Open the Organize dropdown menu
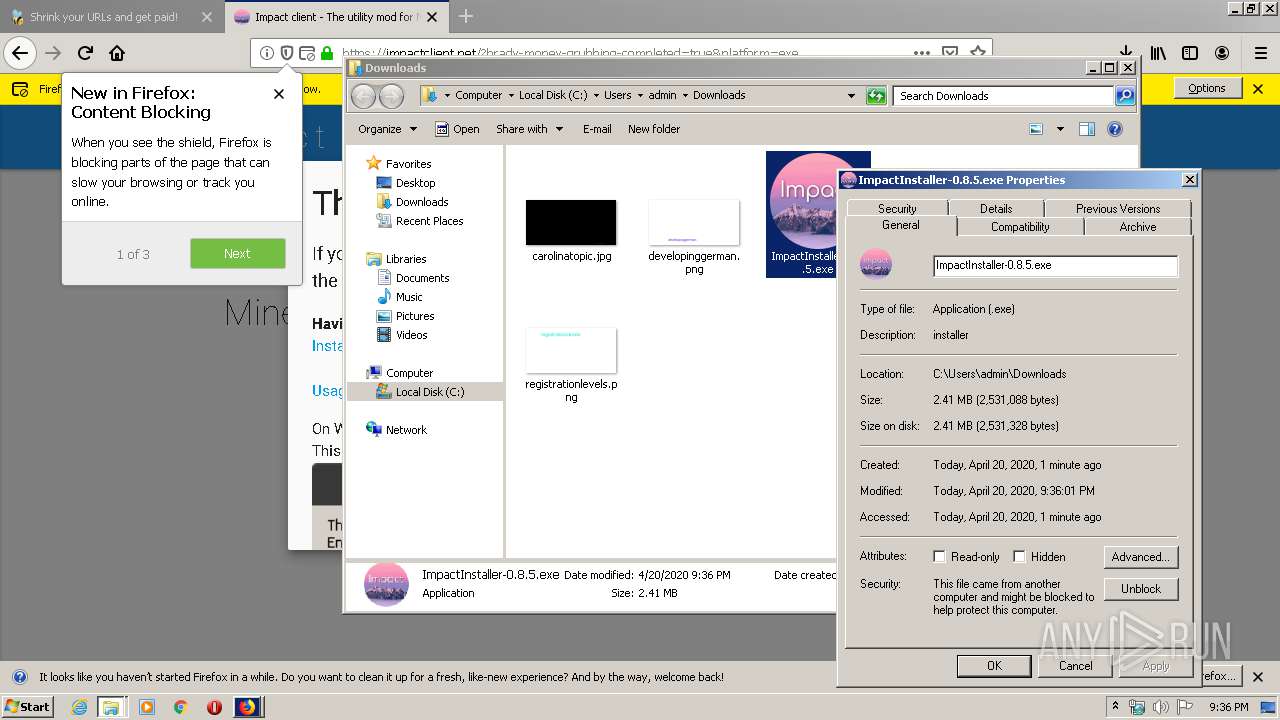 pyautogui.click(x=388, y=129)
